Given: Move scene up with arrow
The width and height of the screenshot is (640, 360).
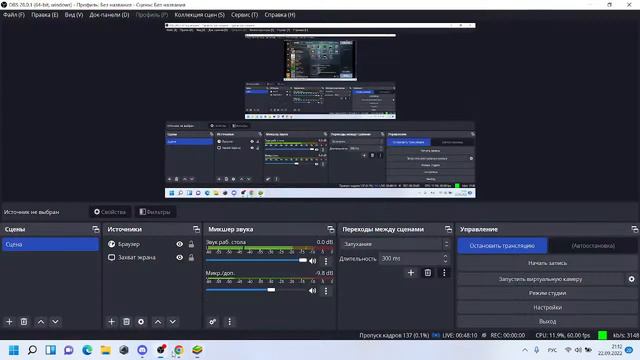Looking at the screenshot, I should pos(41,322).
